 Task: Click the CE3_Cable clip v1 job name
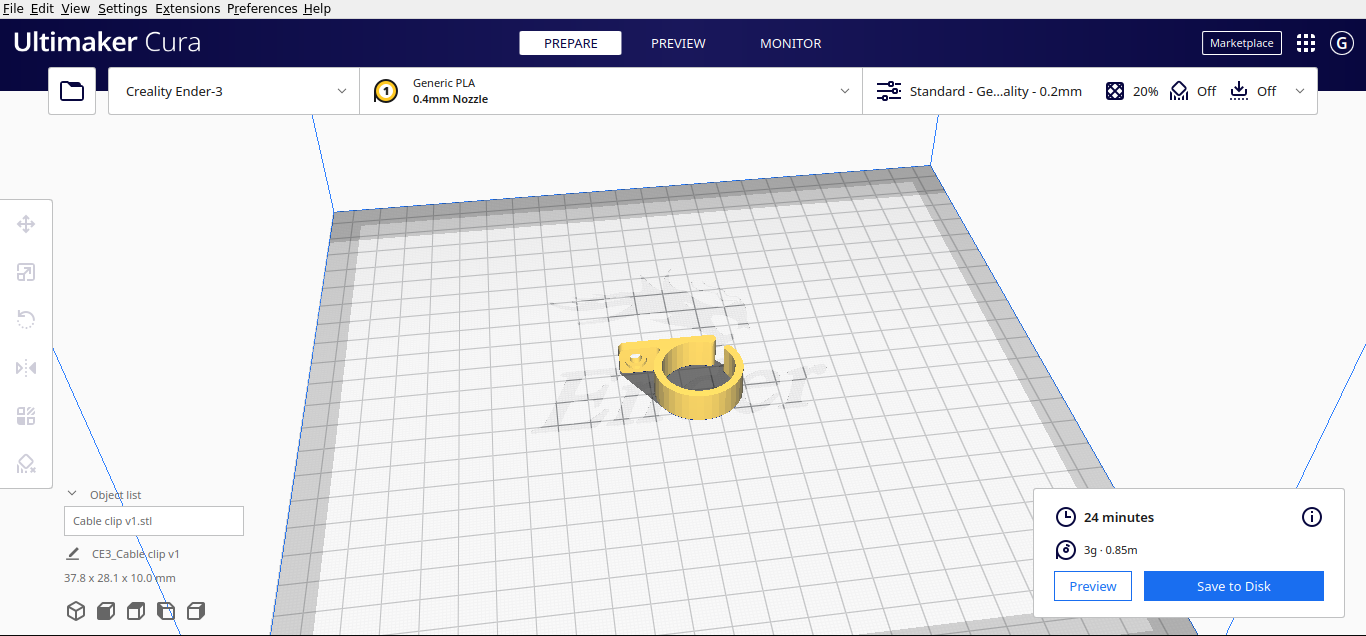(x=136, y=554)
